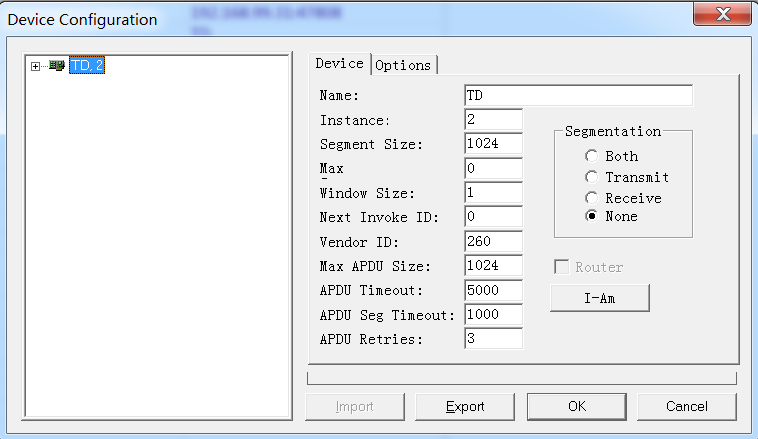
Task: Click the Max field showing 0
Action: 494,168
